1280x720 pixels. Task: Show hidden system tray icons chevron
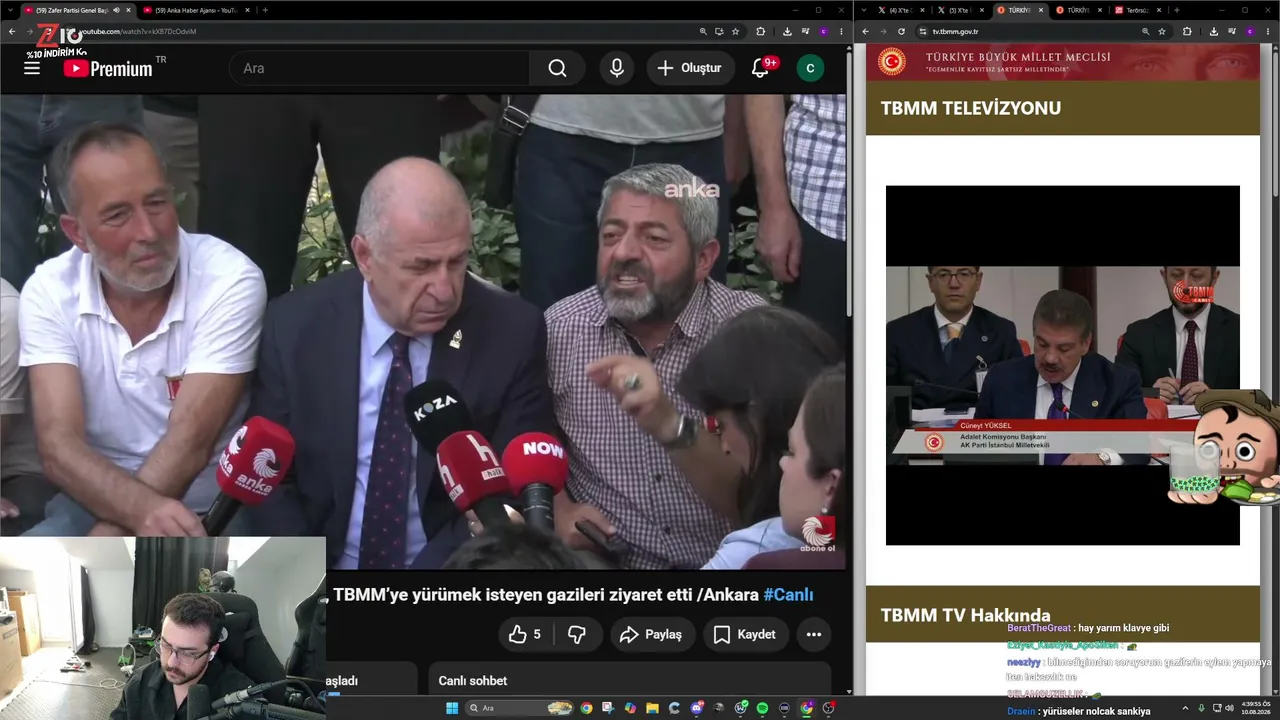(1185, 708)
